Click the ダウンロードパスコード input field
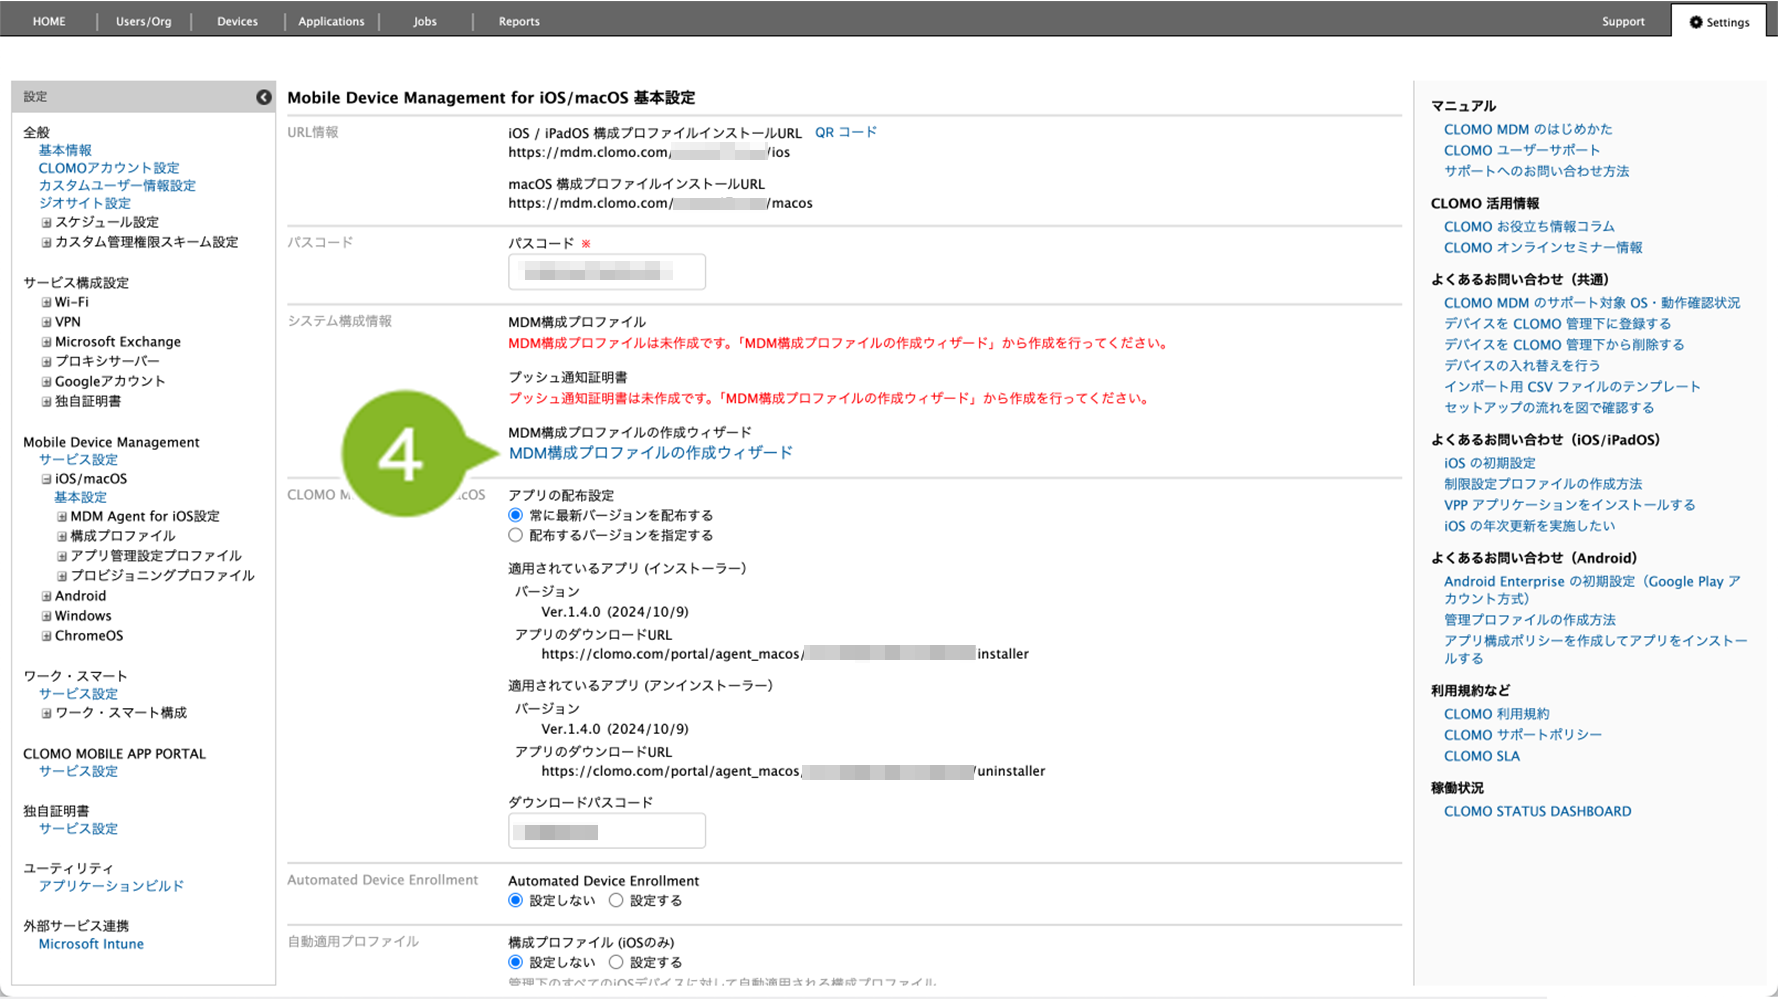Image resolution: width=1778 pixels, height=1000 pixels. coord(607,831)
